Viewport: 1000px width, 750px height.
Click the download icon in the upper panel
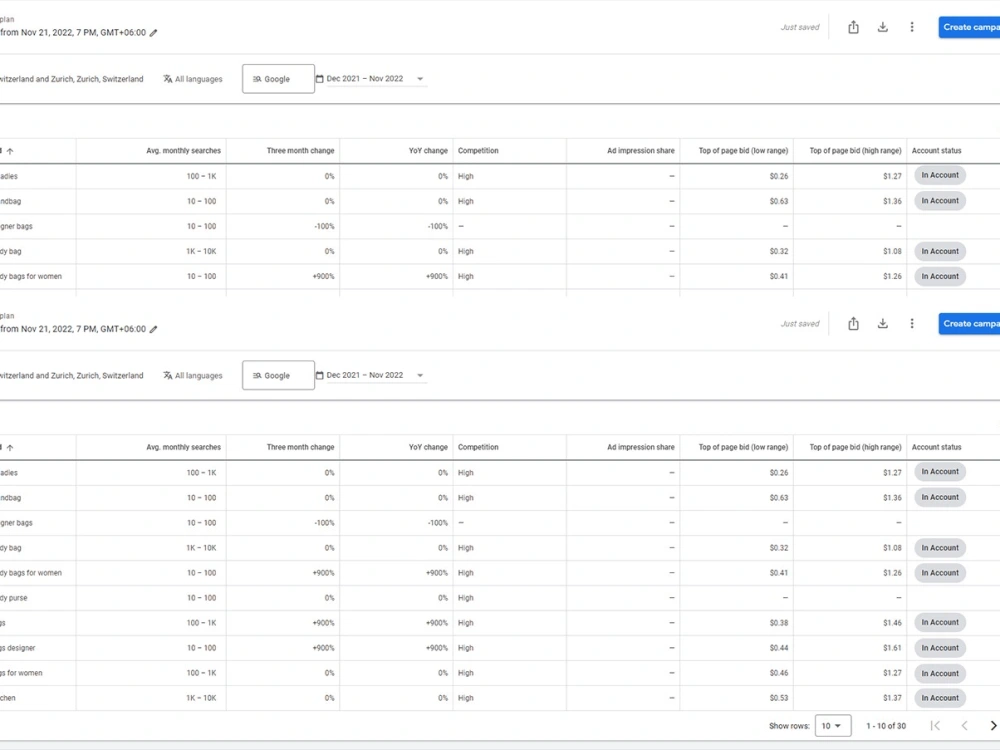point(882,27)
